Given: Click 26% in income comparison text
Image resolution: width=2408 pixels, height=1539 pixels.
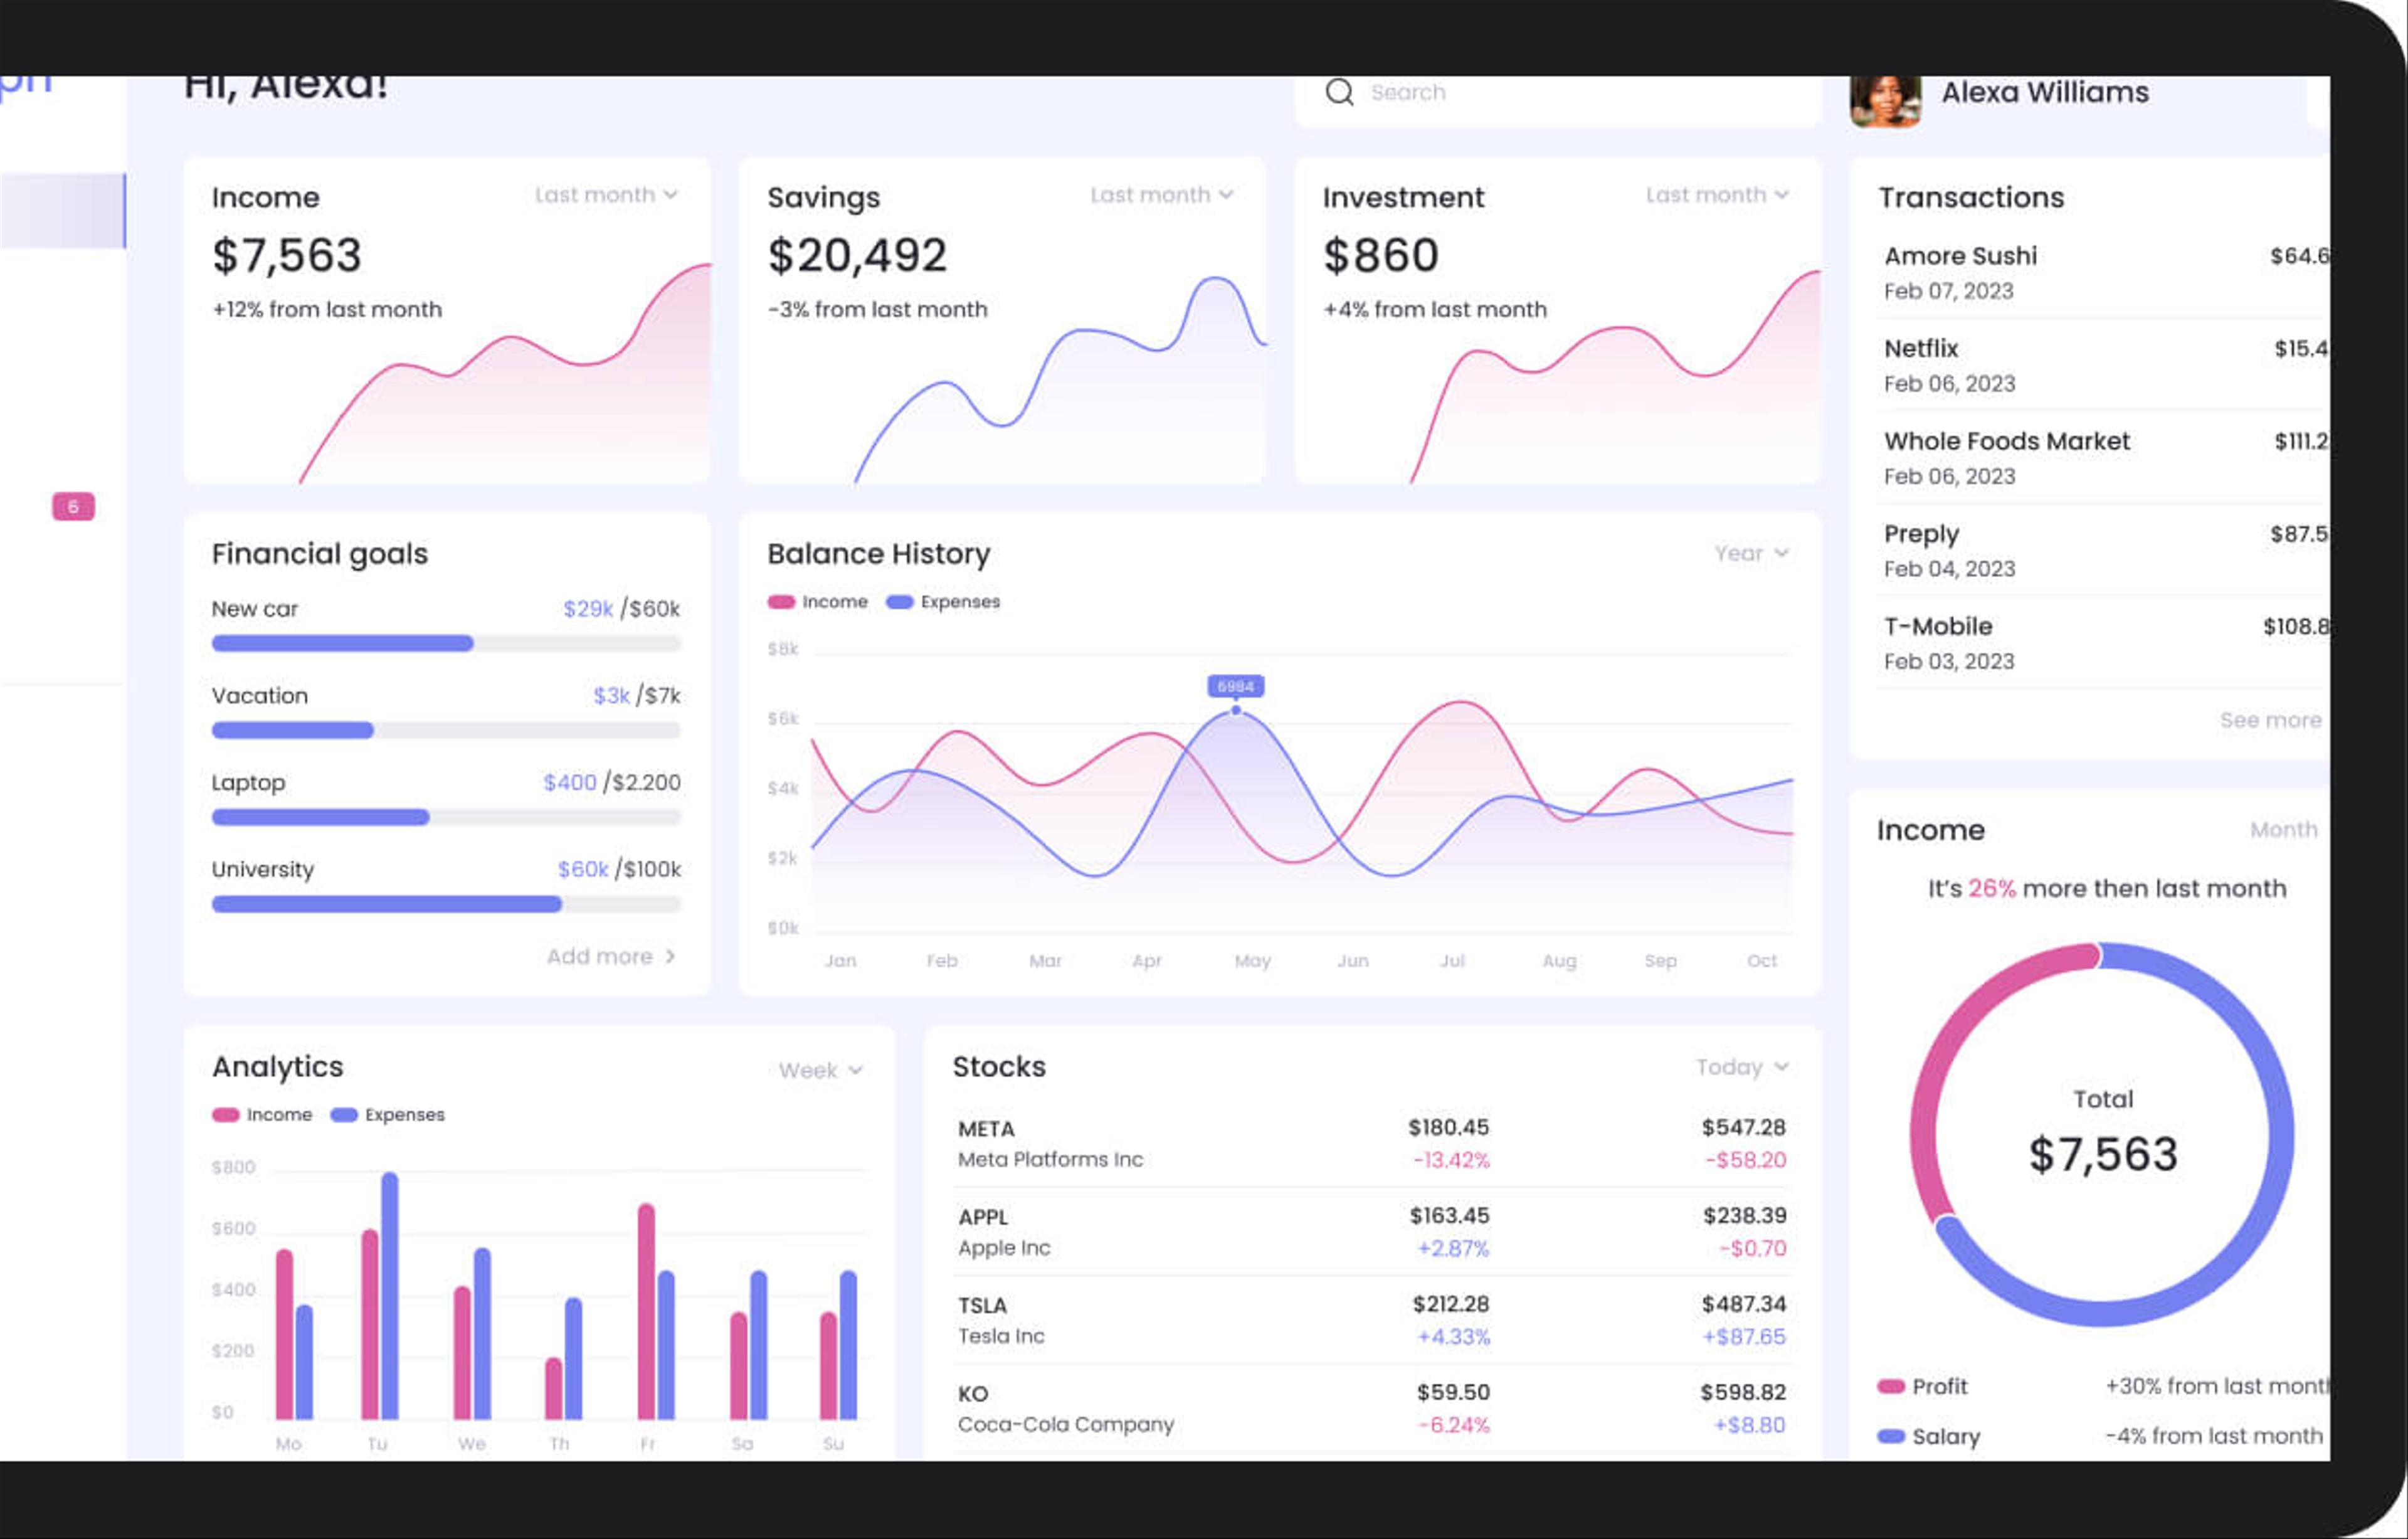Looking at the screenshot, I should tap(1992, 888).
